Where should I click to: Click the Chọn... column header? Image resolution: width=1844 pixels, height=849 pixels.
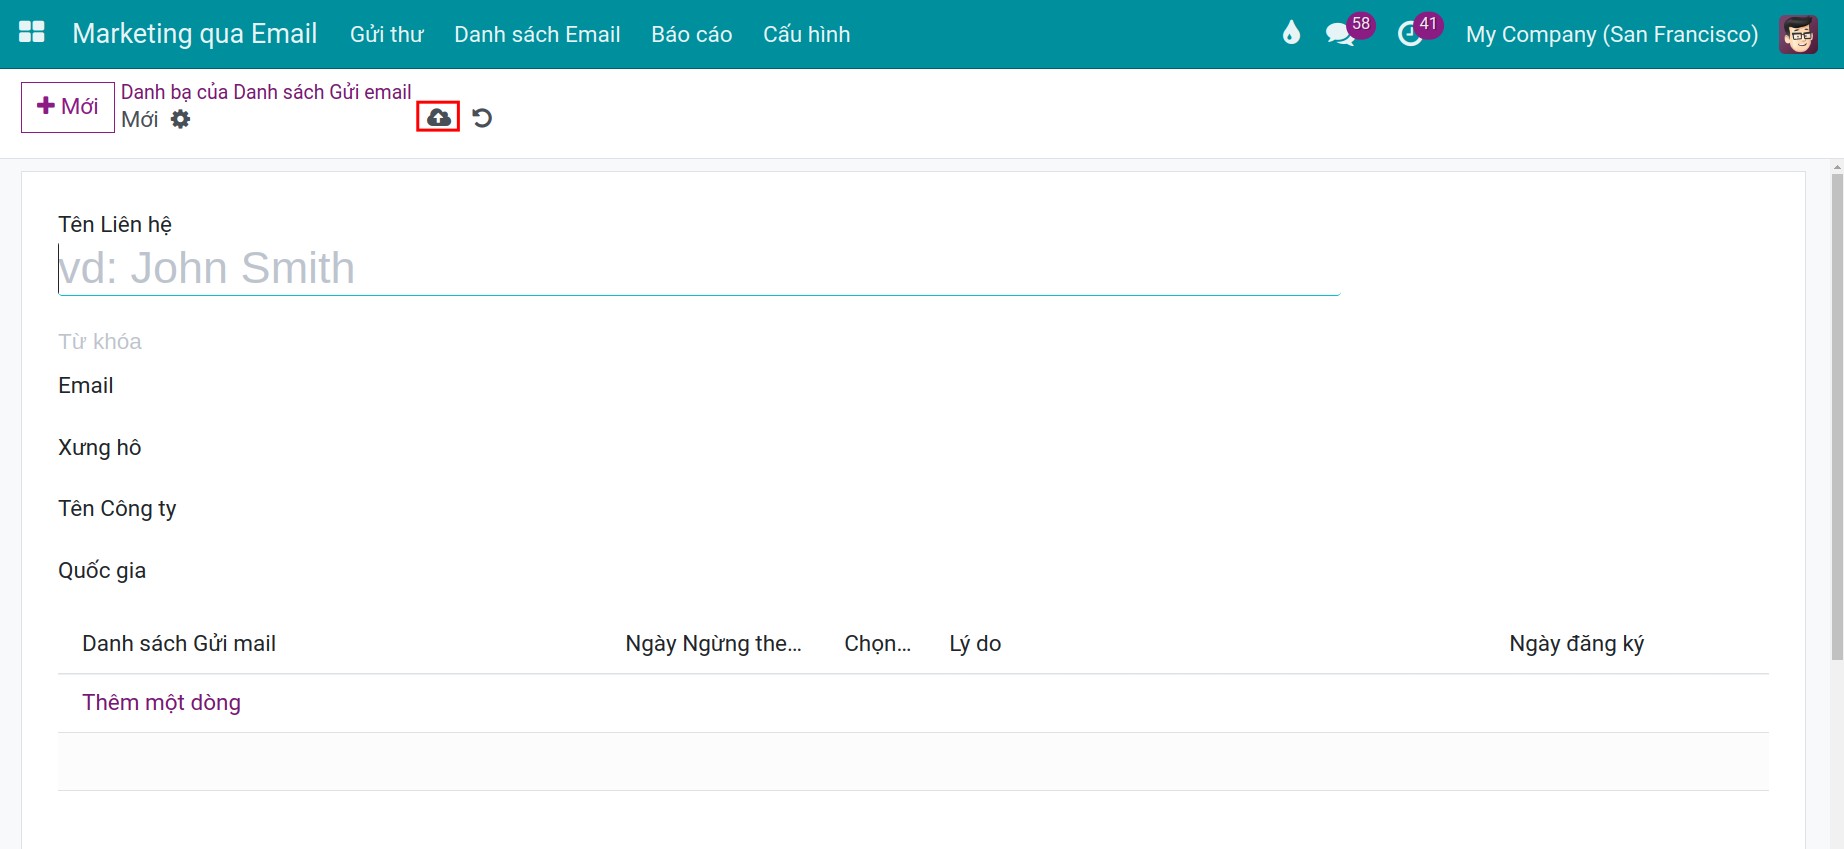click(x=878, y=643)
